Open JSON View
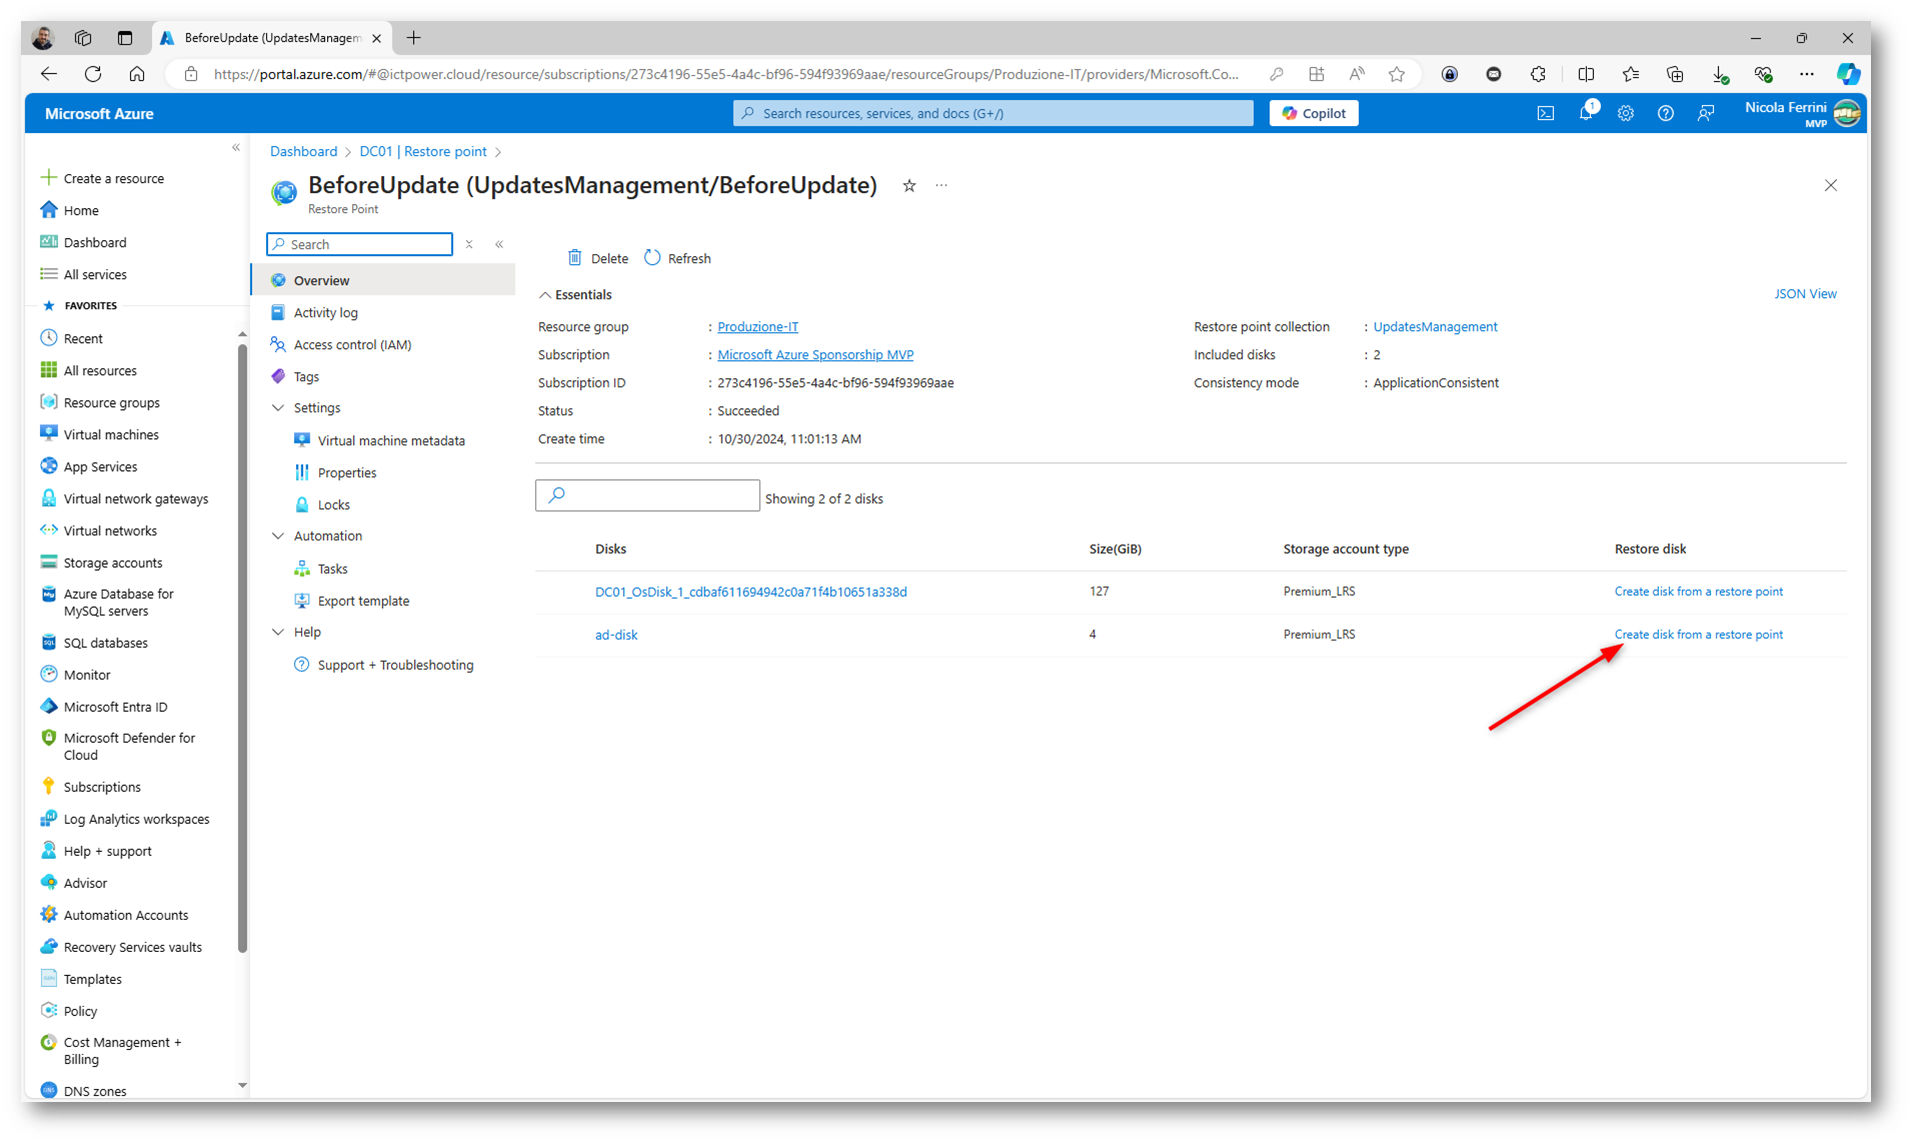Viewport: 1913px width, 1144px height. (1804, 294)
